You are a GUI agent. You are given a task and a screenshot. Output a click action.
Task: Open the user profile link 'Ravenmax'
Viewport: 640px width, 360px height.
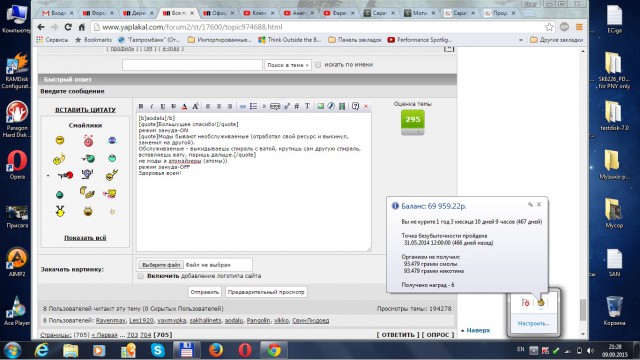click(x=110, y=320)
